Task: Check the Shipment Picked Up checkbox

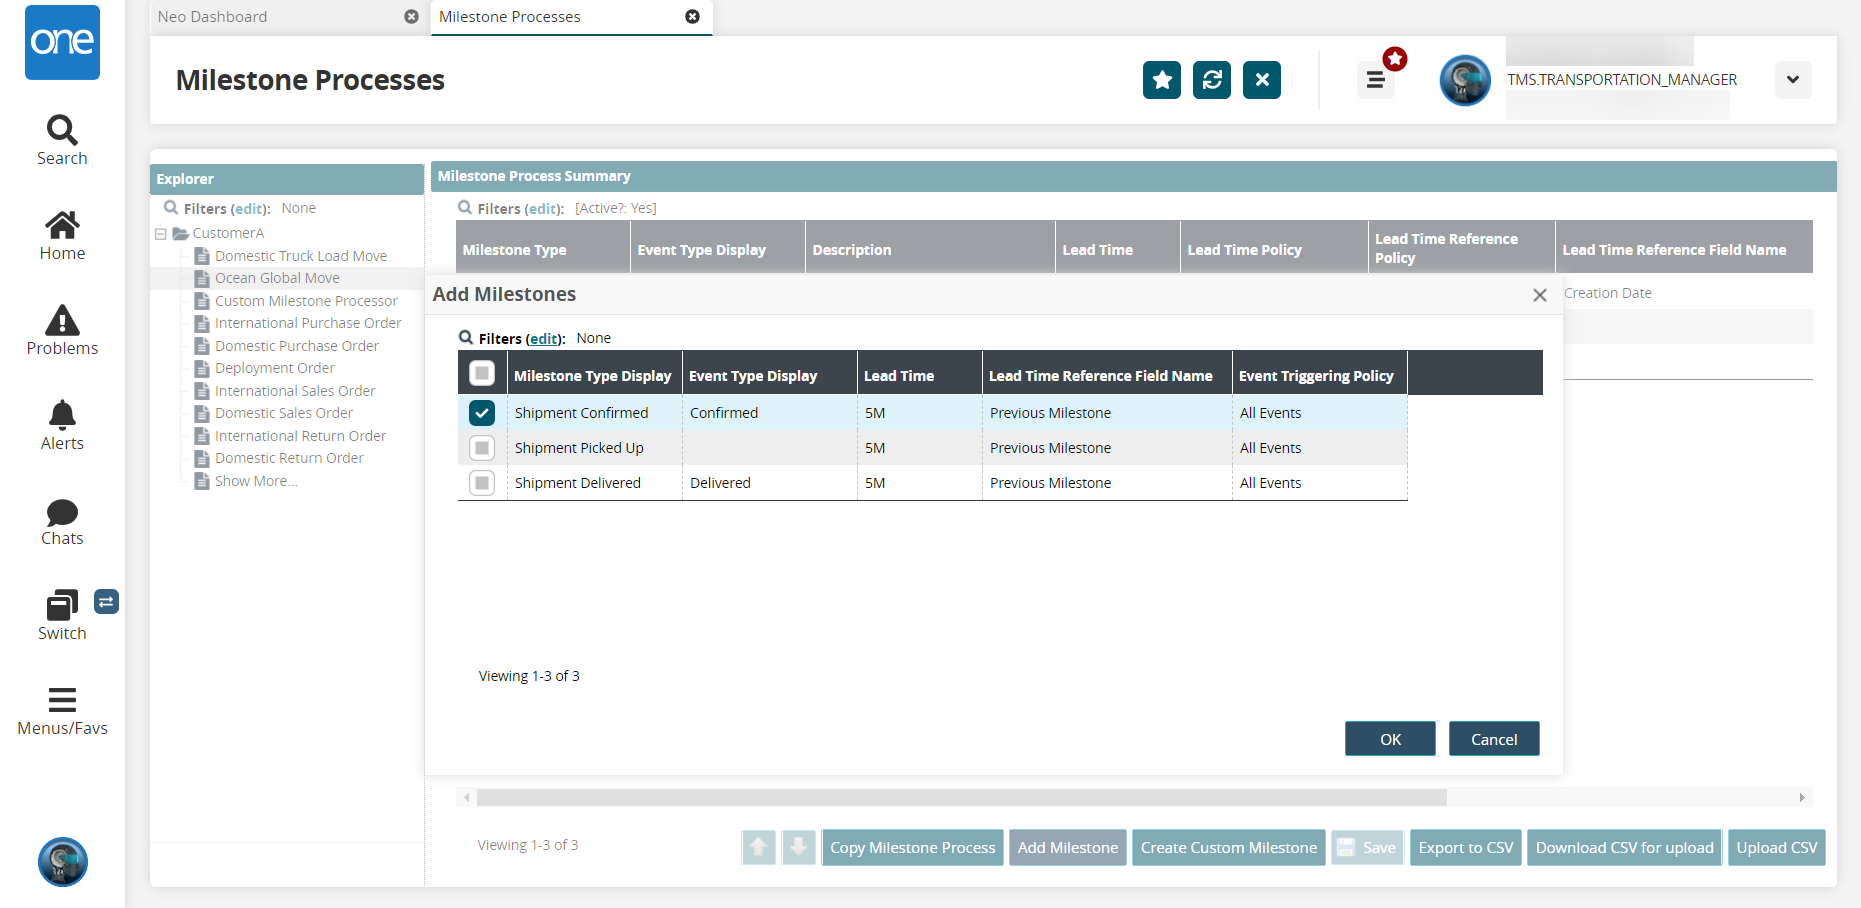Action: pos(482,448)
